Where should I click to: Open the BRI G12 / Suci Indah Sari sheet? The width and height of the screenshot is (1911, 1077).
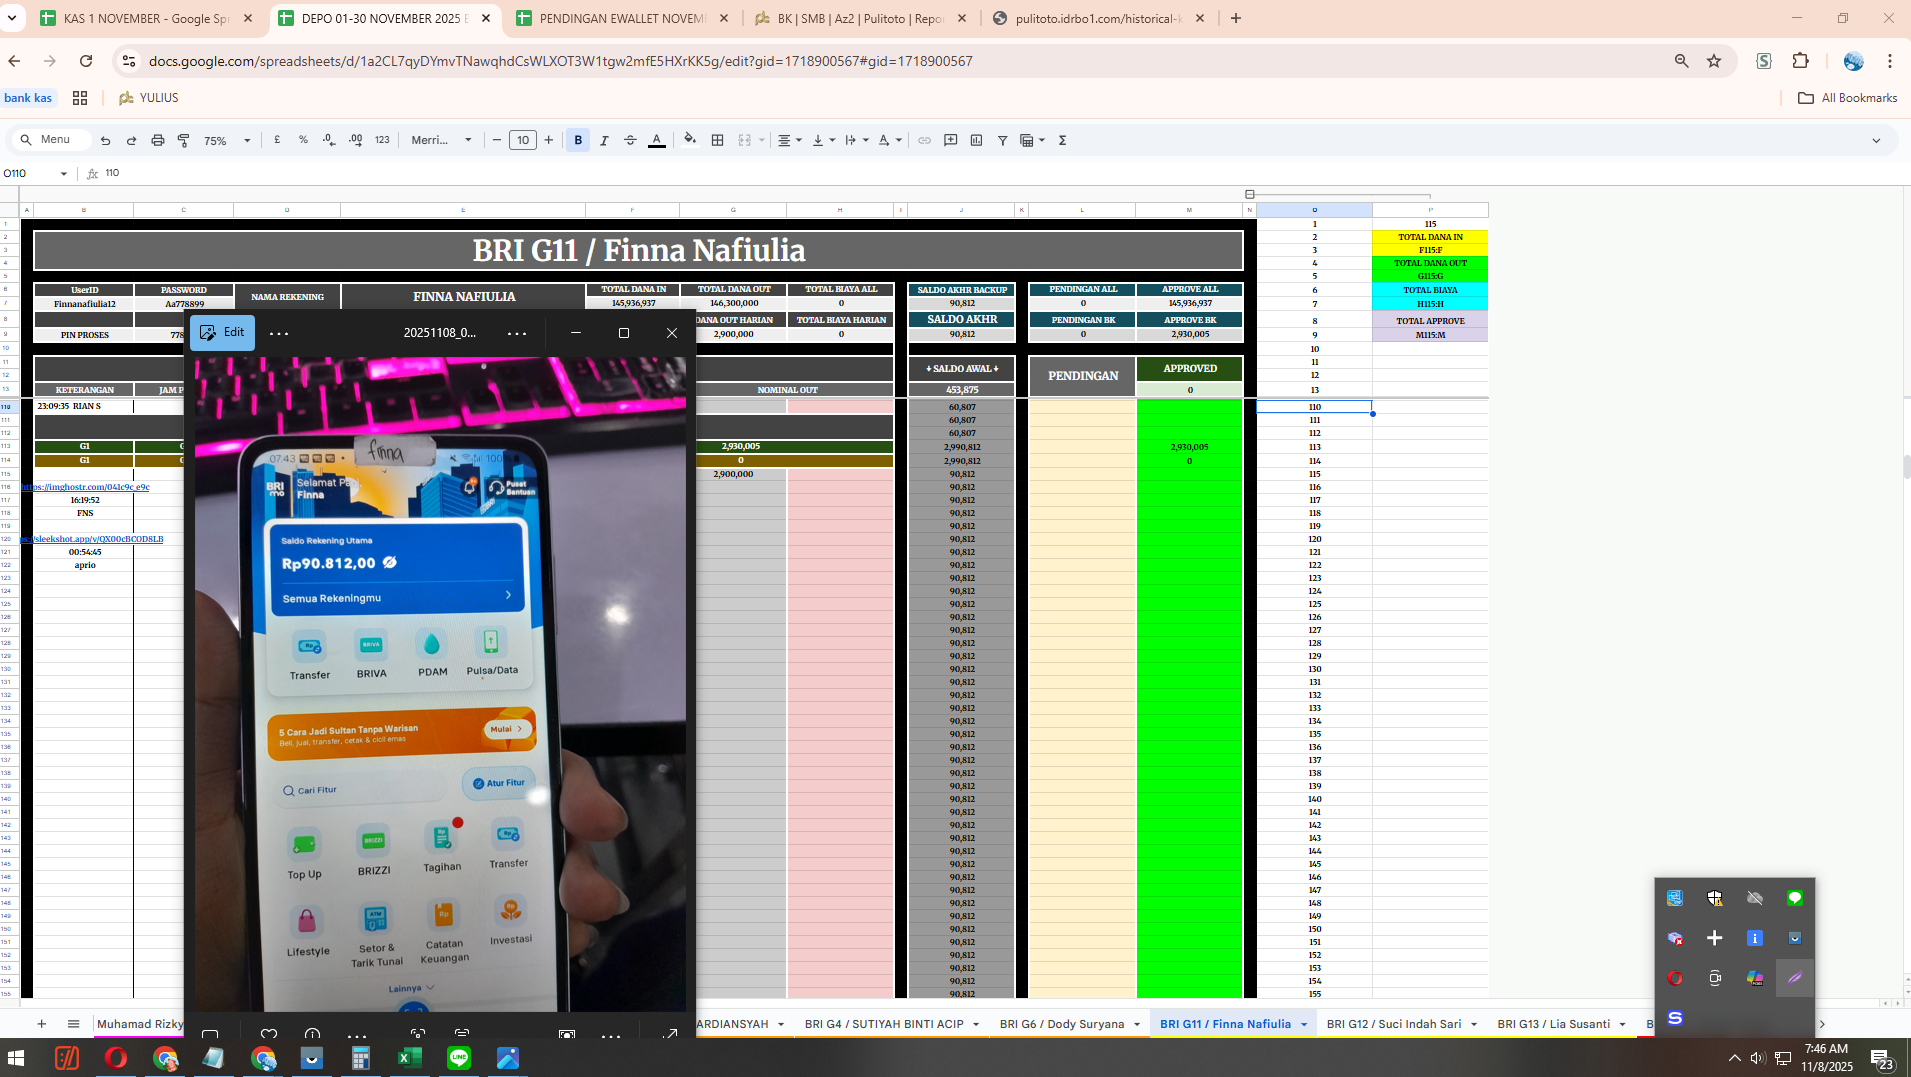pyautogui.click(x=1393, y=1024)
